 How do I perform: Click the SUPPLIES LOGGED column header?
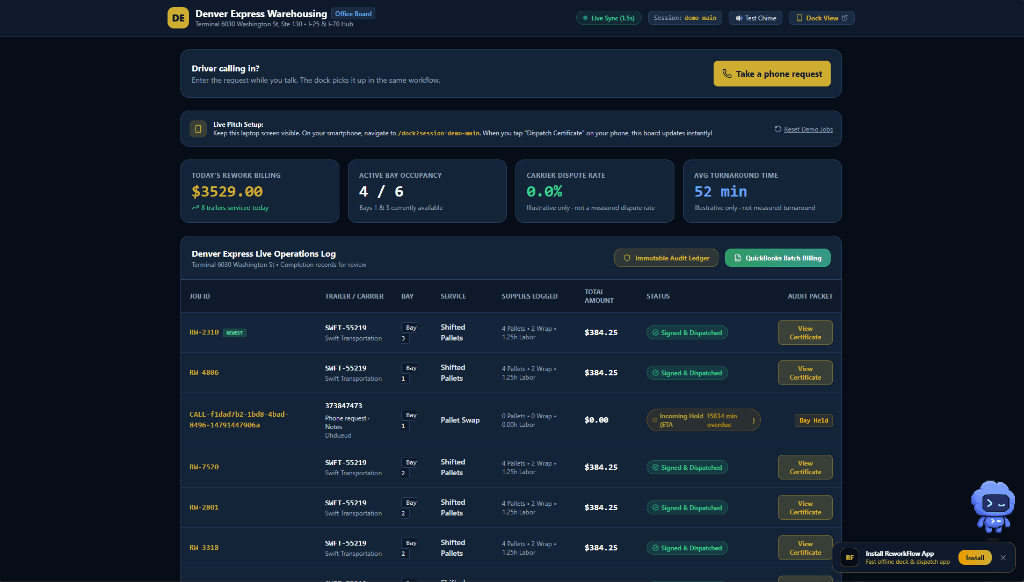[x=529, y=297]
